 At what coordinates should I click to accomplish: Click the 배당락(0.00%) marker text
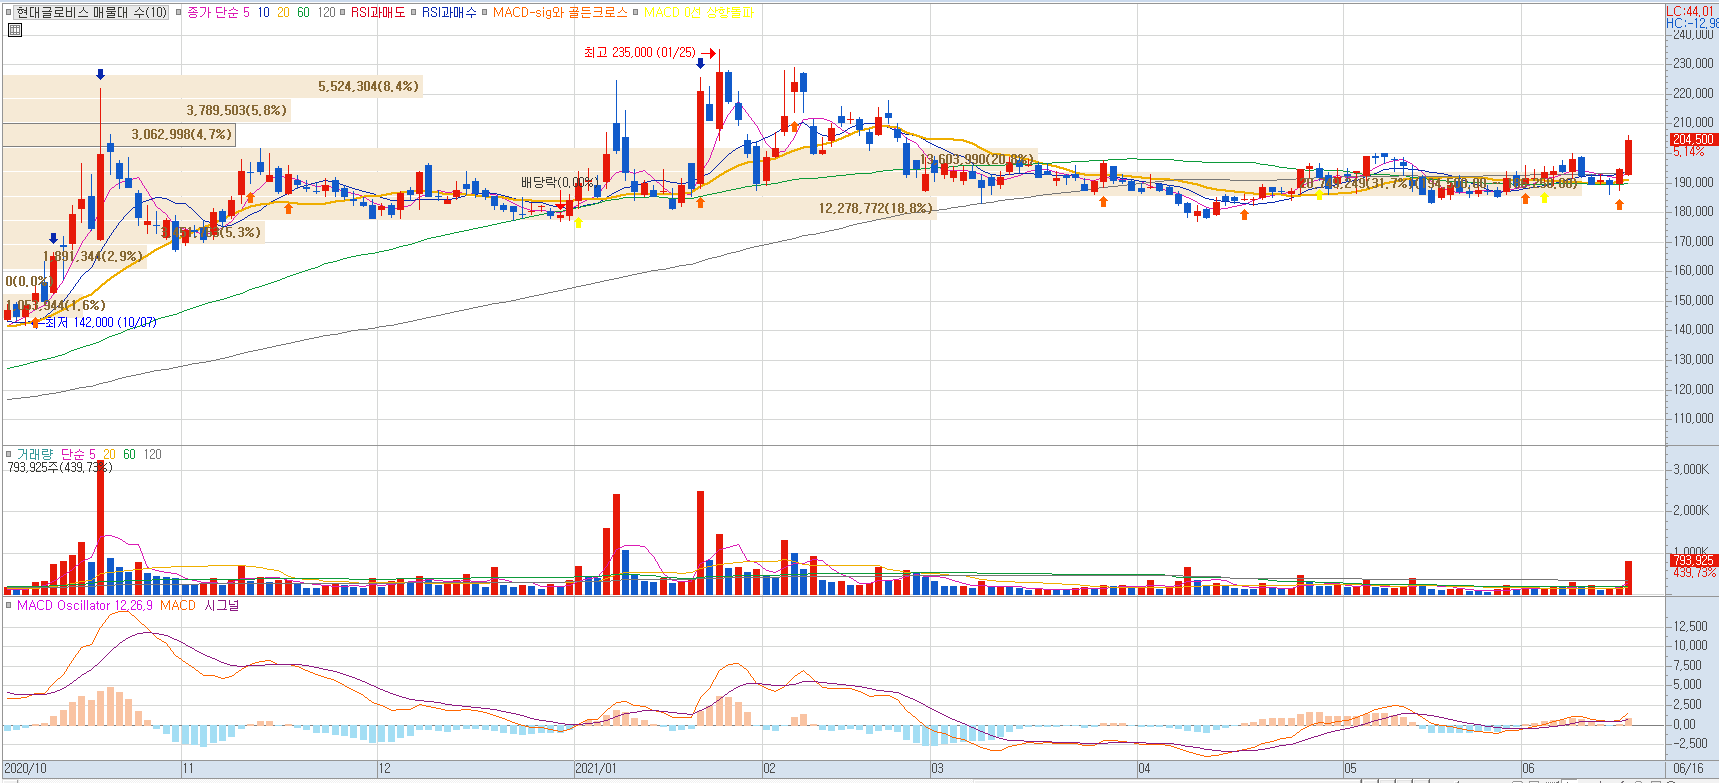click(560, 182)
